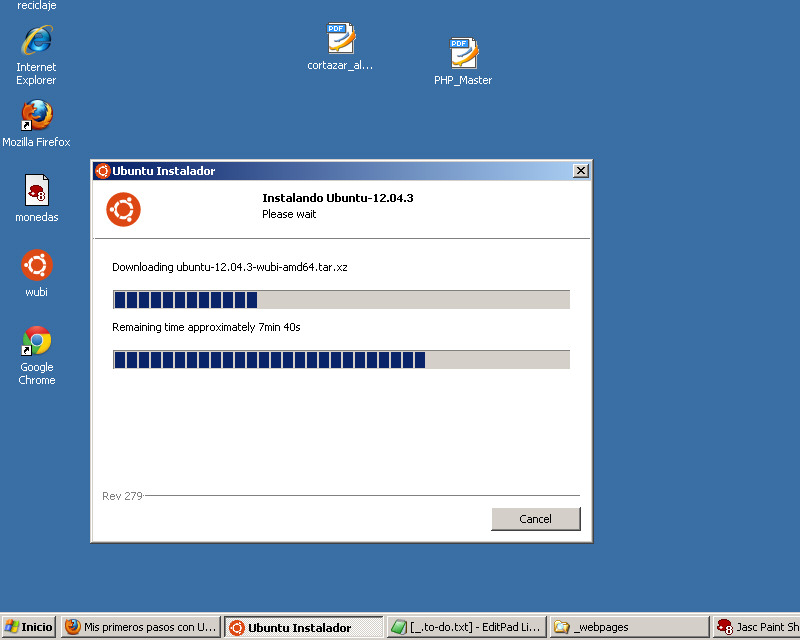The height and width of the screenshot is (640, 800).
Task: Click the Ubuntu logo in the installer title bar
Action: coord(103,171)
